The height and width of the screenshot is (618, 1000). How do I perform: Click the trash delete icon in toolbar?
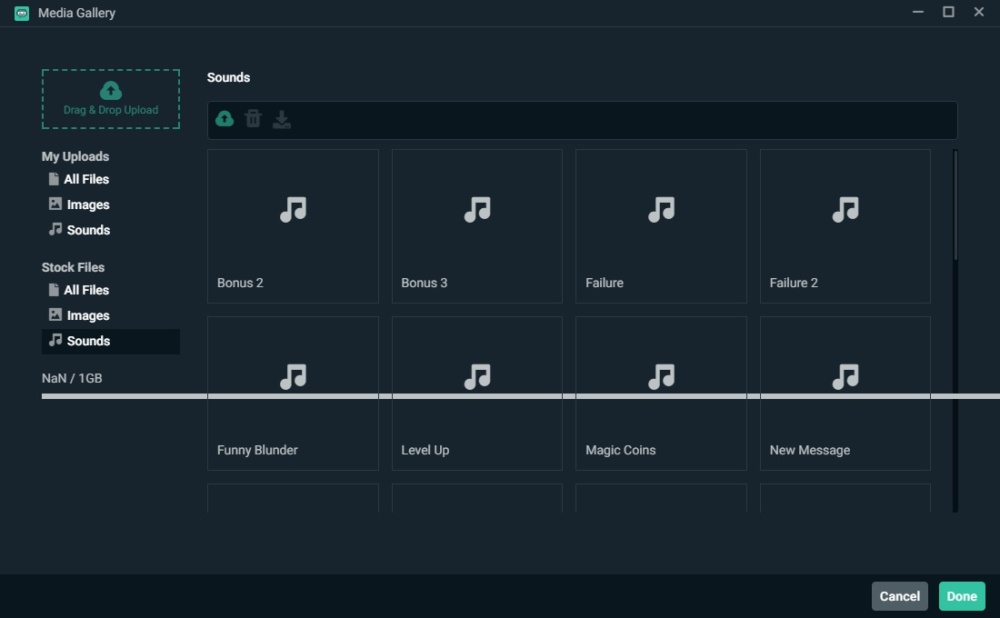(253, 119)
